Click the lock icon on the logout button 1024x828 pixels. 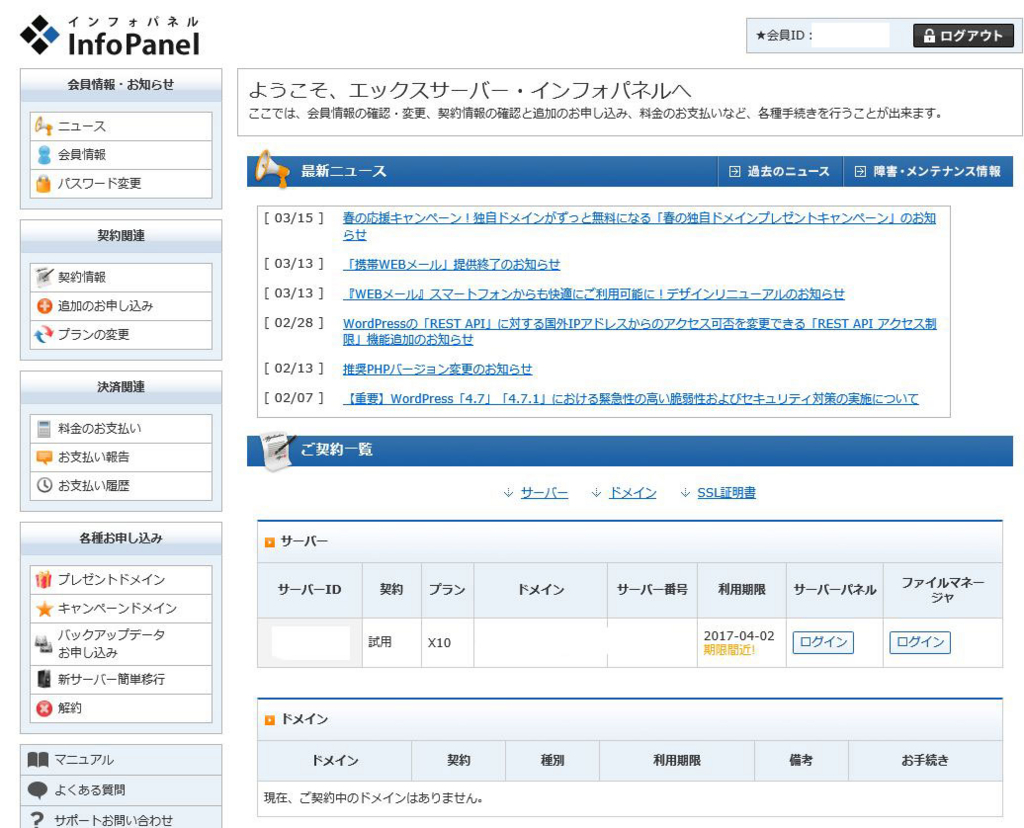tap(929, 36)
